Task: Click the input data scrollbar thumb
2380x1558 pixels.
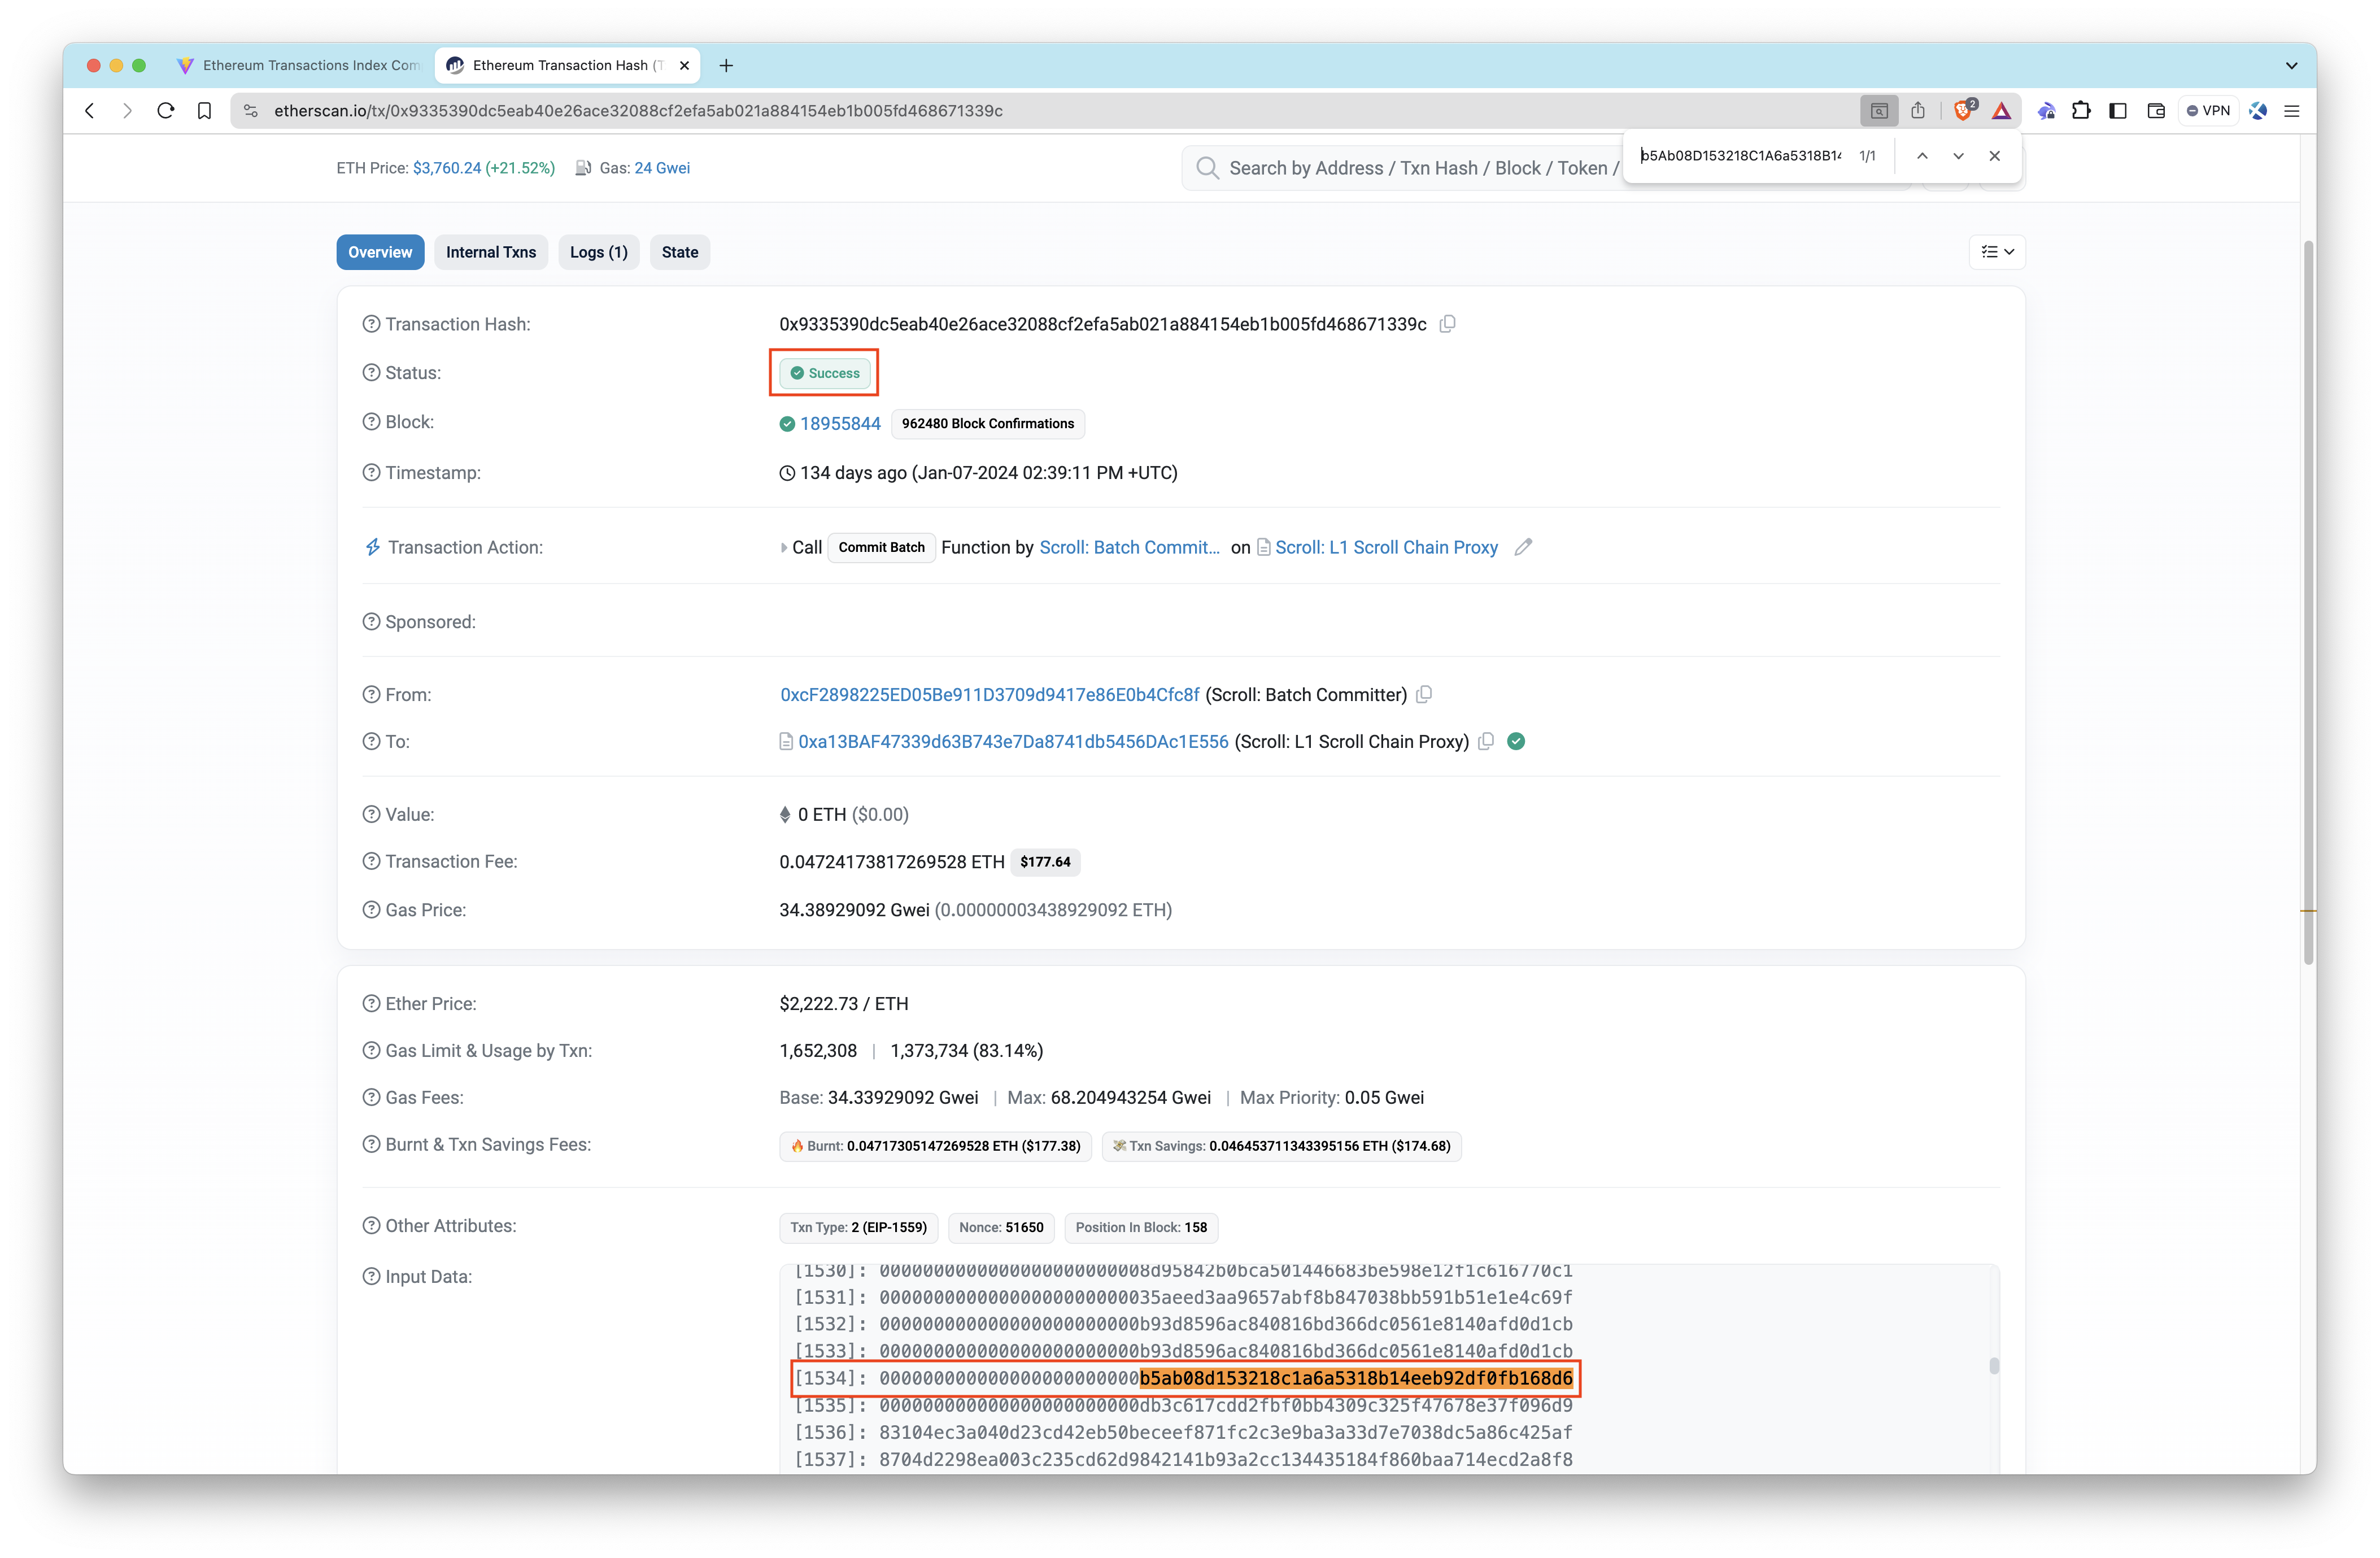Action: pyautogui.click(x=1993, y=1365)
